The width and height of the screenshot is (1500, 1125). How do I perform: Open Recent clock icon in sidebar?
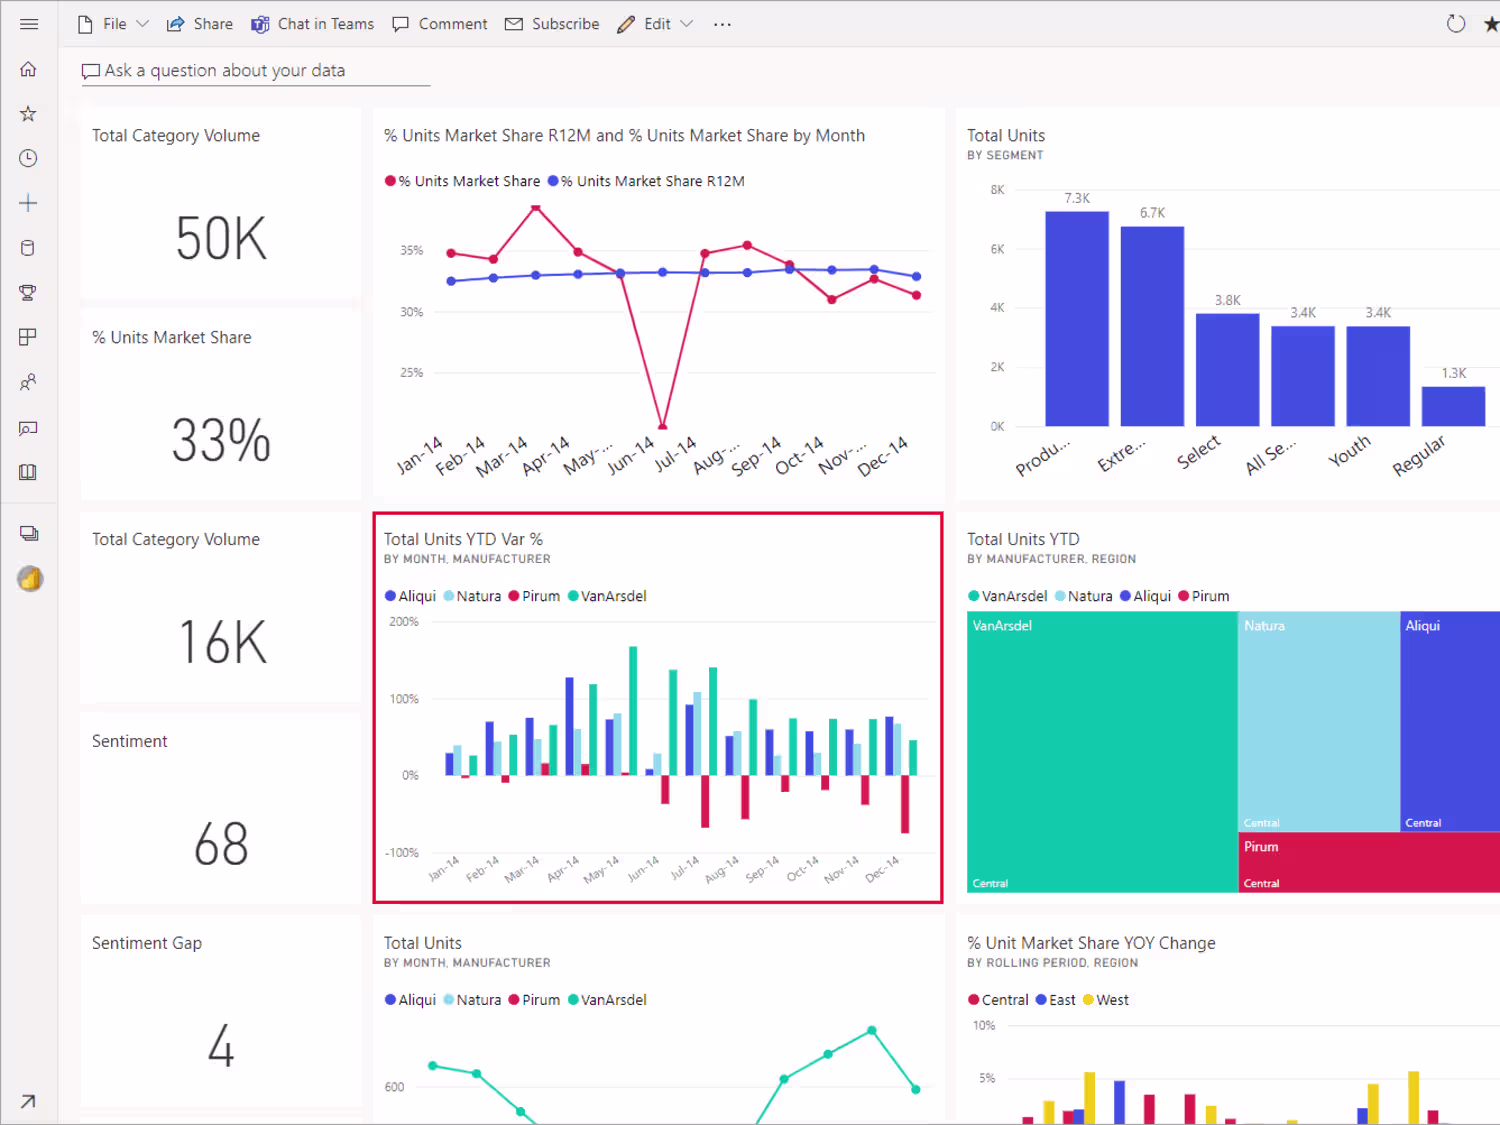tap(28, 158)
